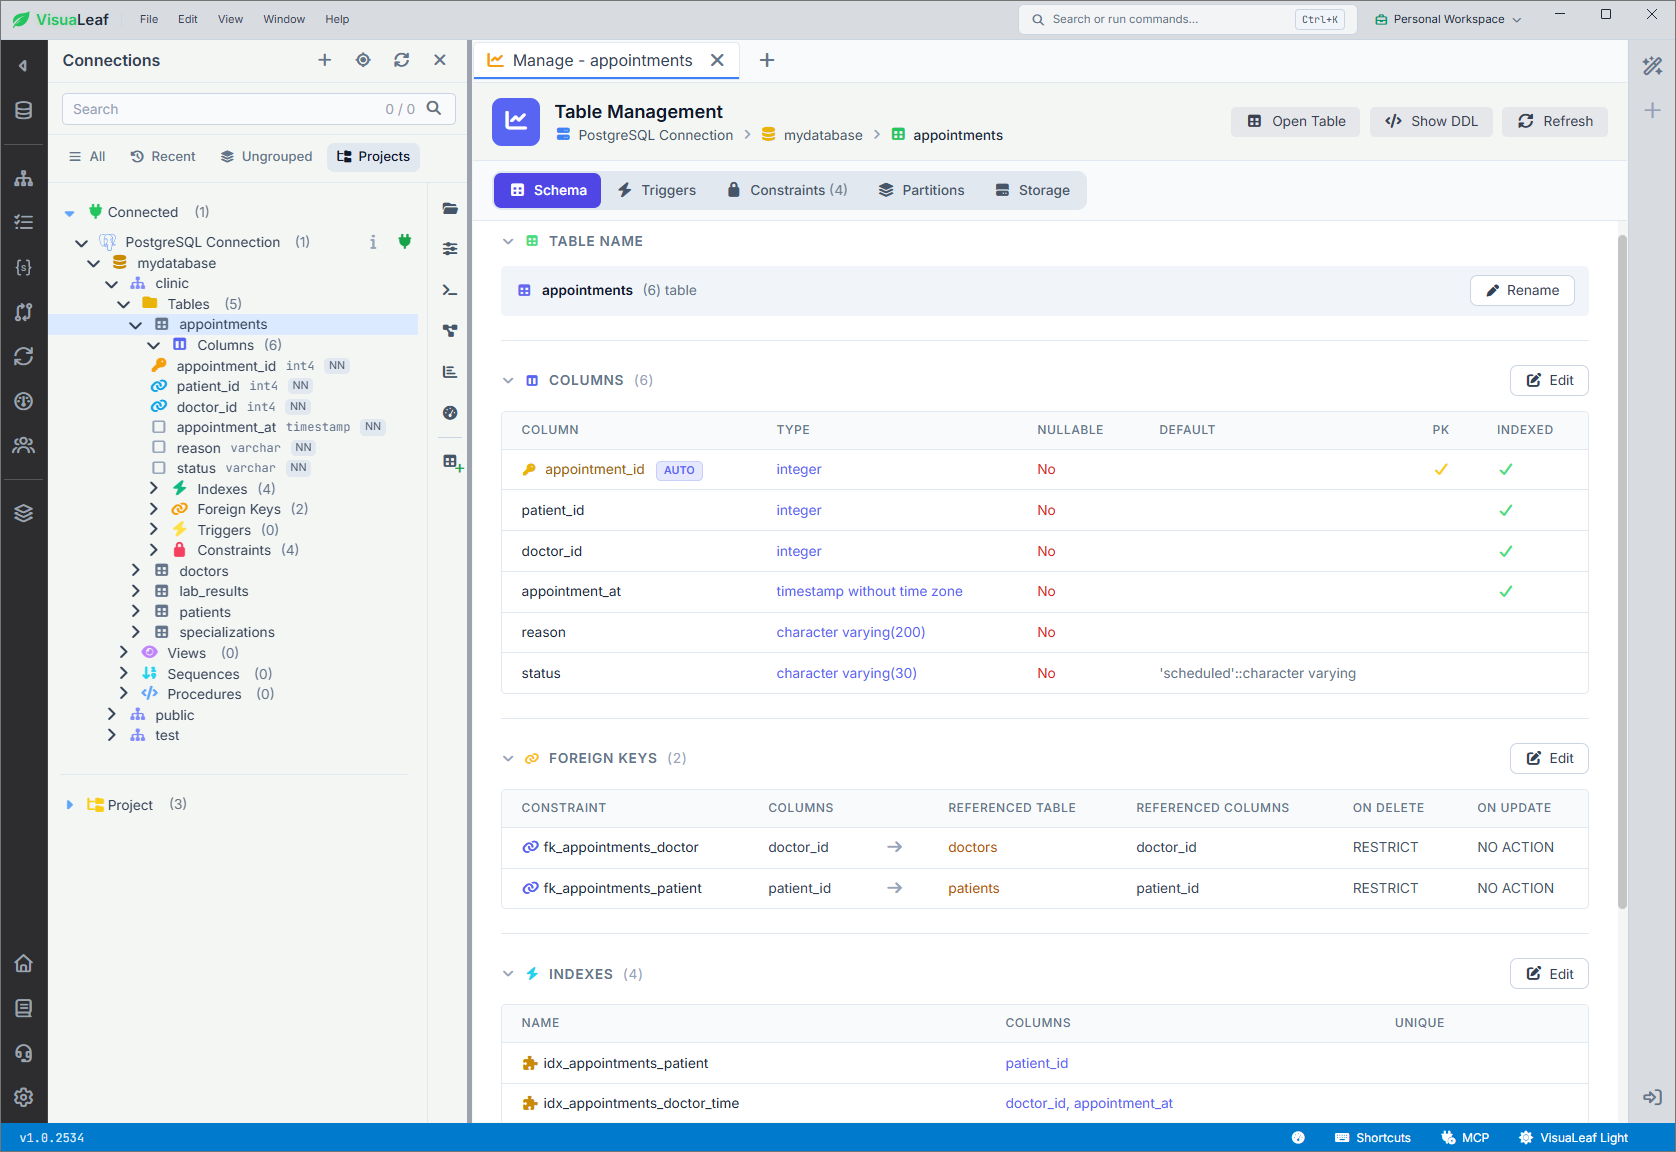Add a new connection with plus icon

pos(325,60)
